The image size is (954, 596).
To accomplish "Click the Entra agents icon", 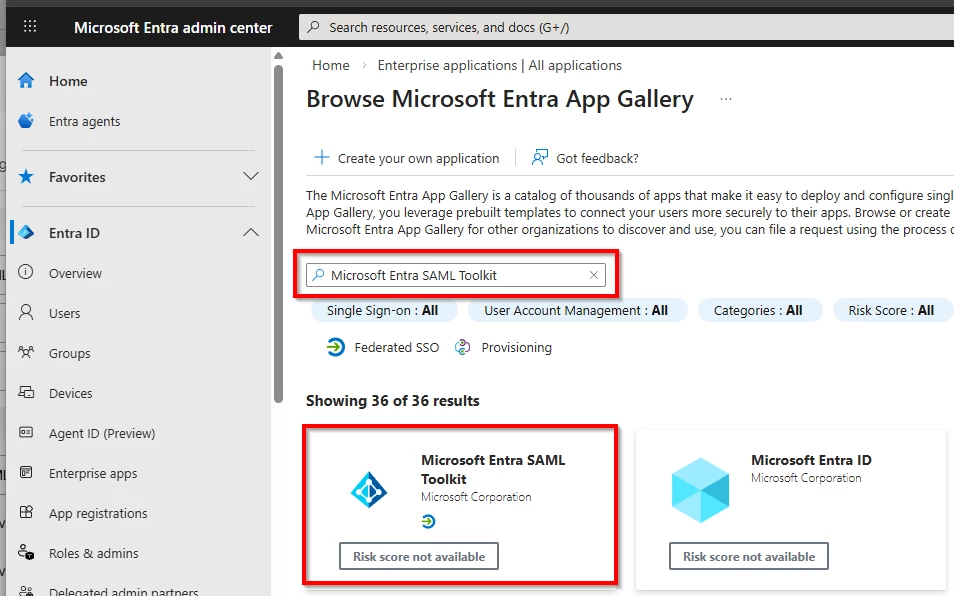I will click(26, 120).
